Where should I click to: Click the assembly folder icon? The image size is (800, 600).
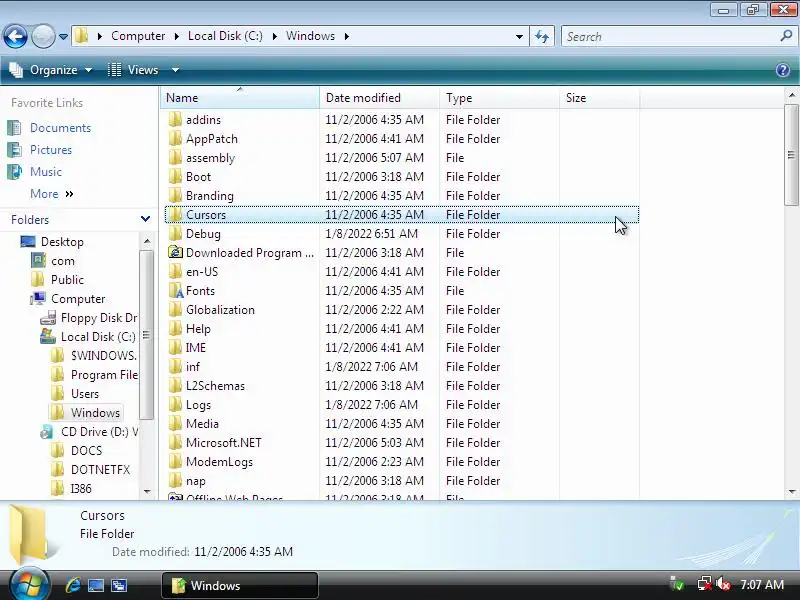coord(175,158)
